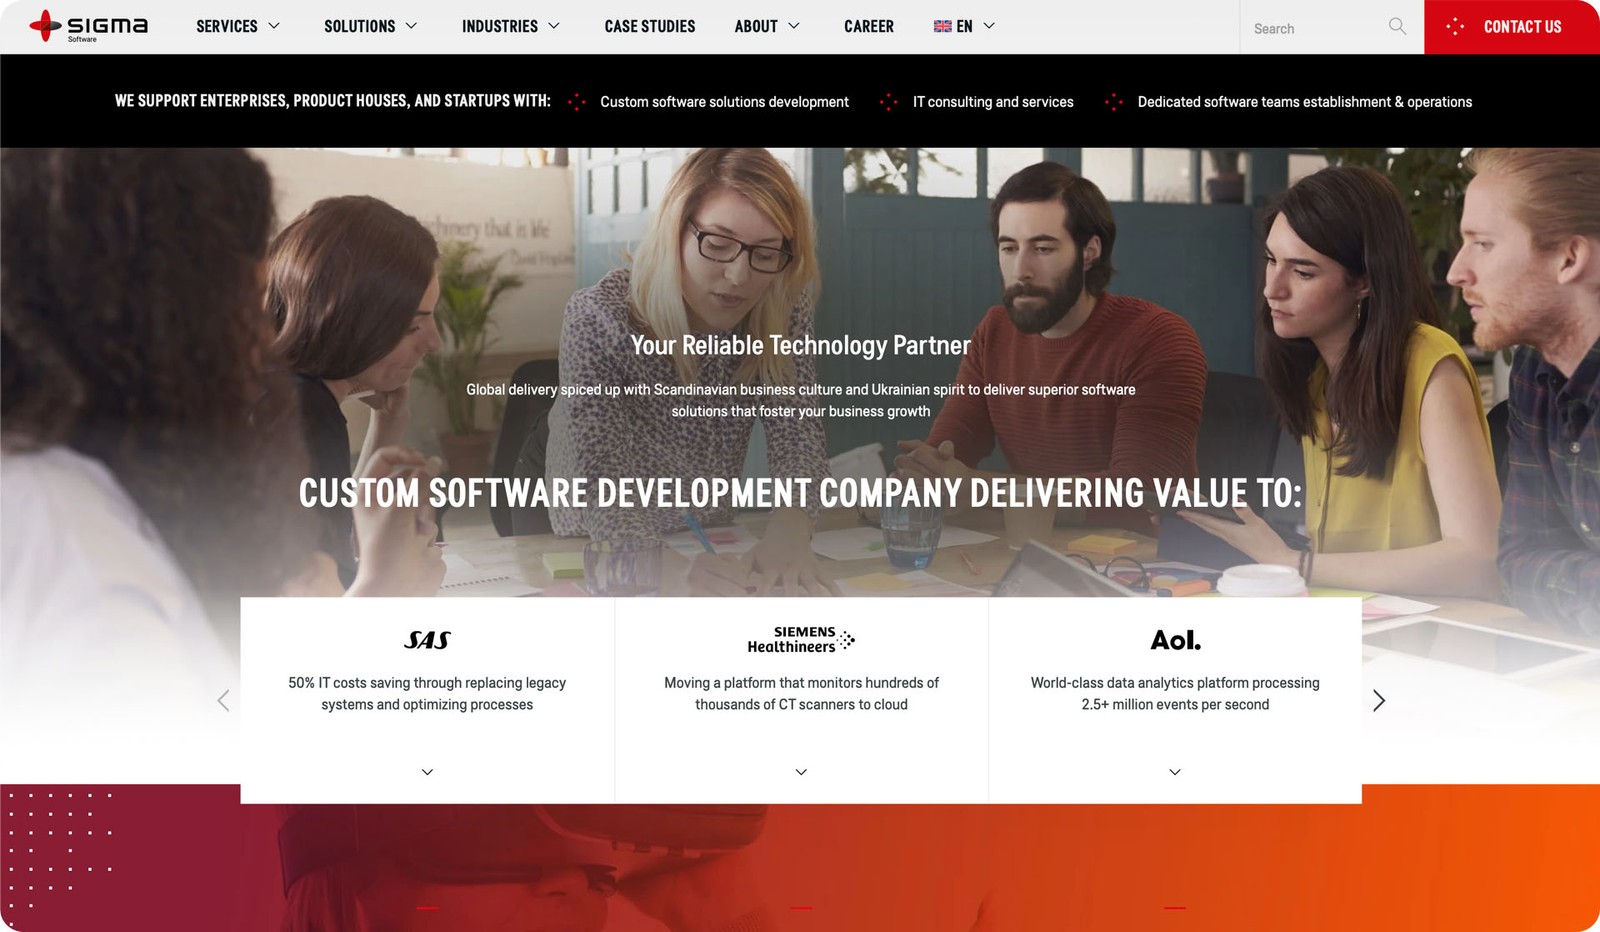1600x932 pixels.
Task: Go to next client carousel slide
Action: (1379, 700)
